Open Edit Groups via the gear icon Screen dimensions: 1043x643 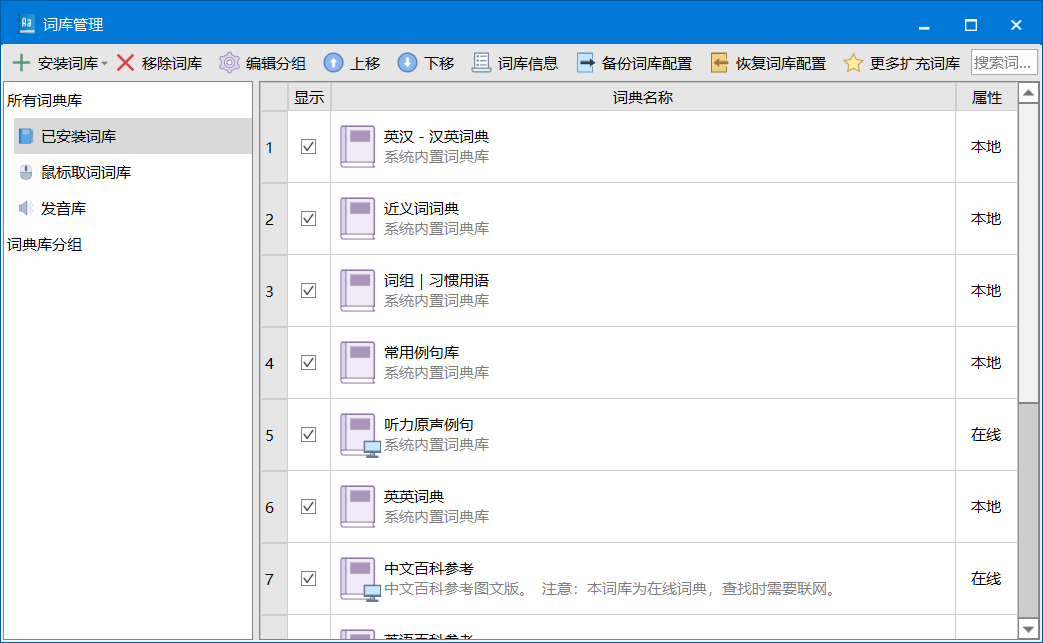click(x=230, y=63)
